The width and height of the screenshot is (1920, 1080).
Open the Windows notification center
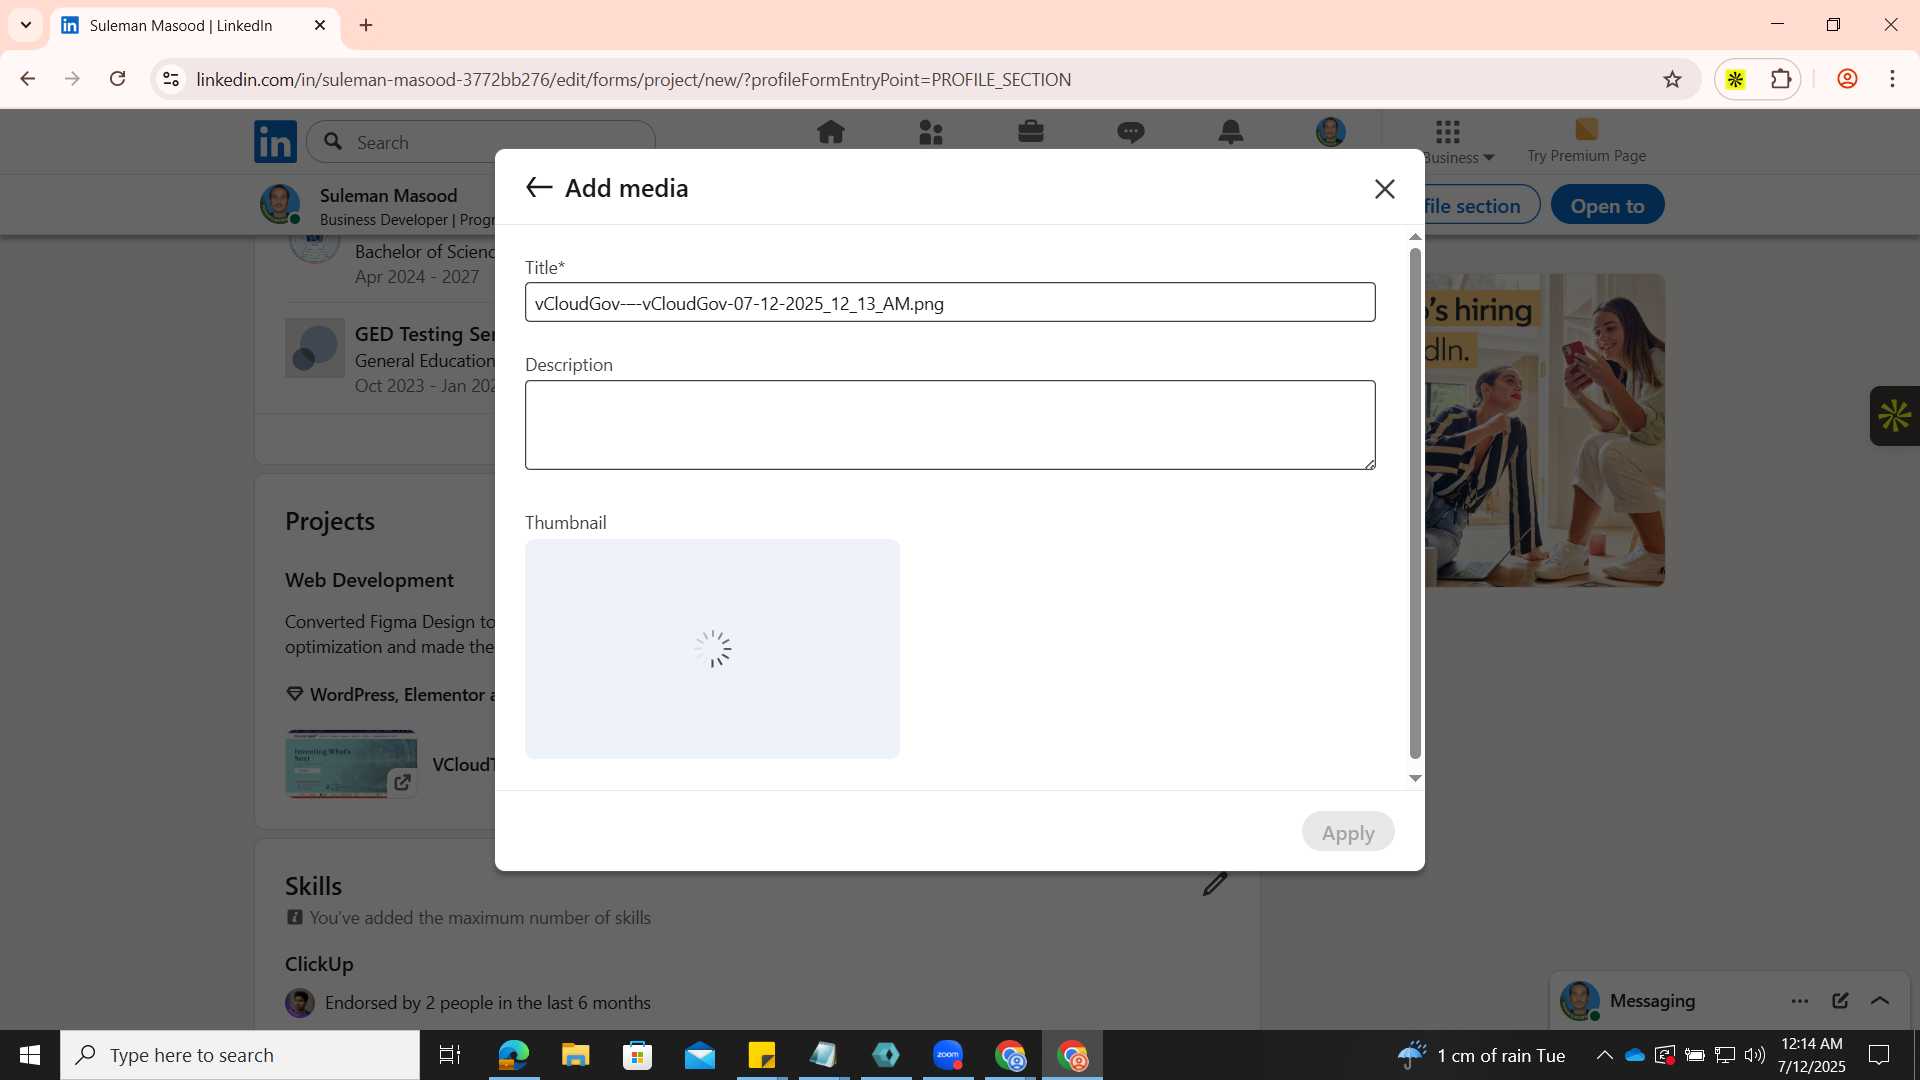(1879, 1055)
